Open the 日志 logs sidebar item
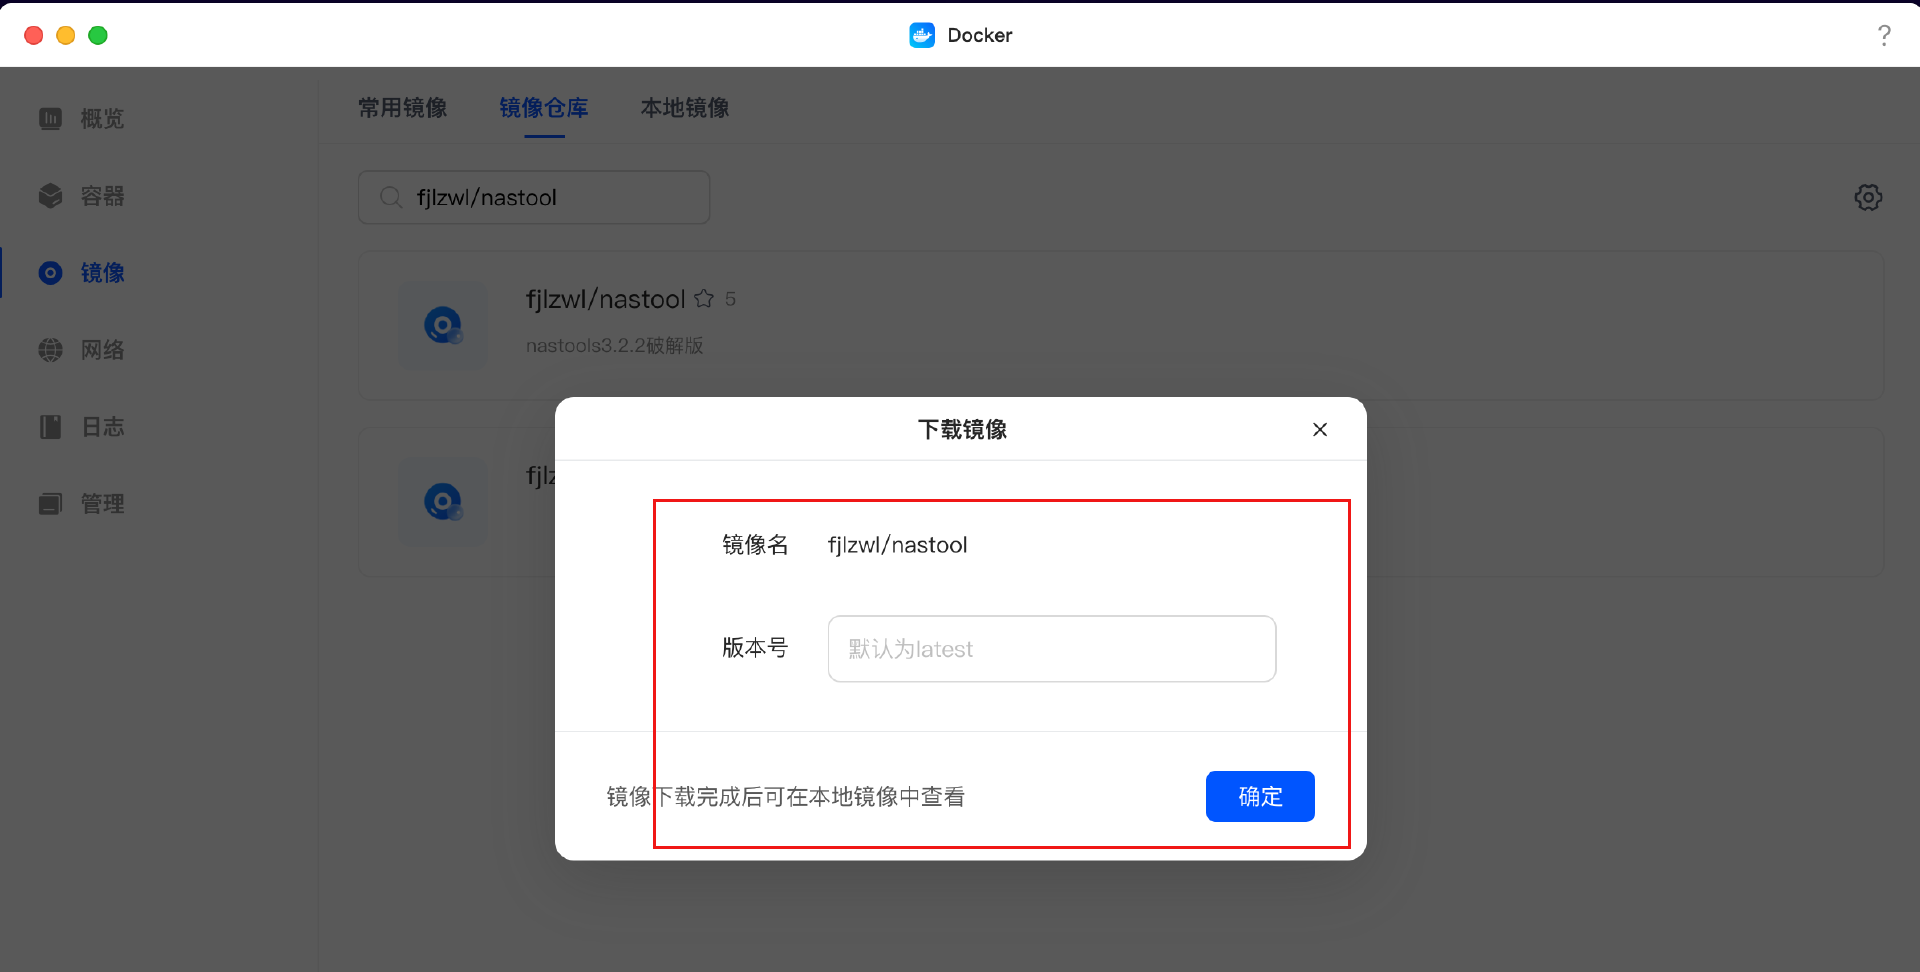 [82, 427]
